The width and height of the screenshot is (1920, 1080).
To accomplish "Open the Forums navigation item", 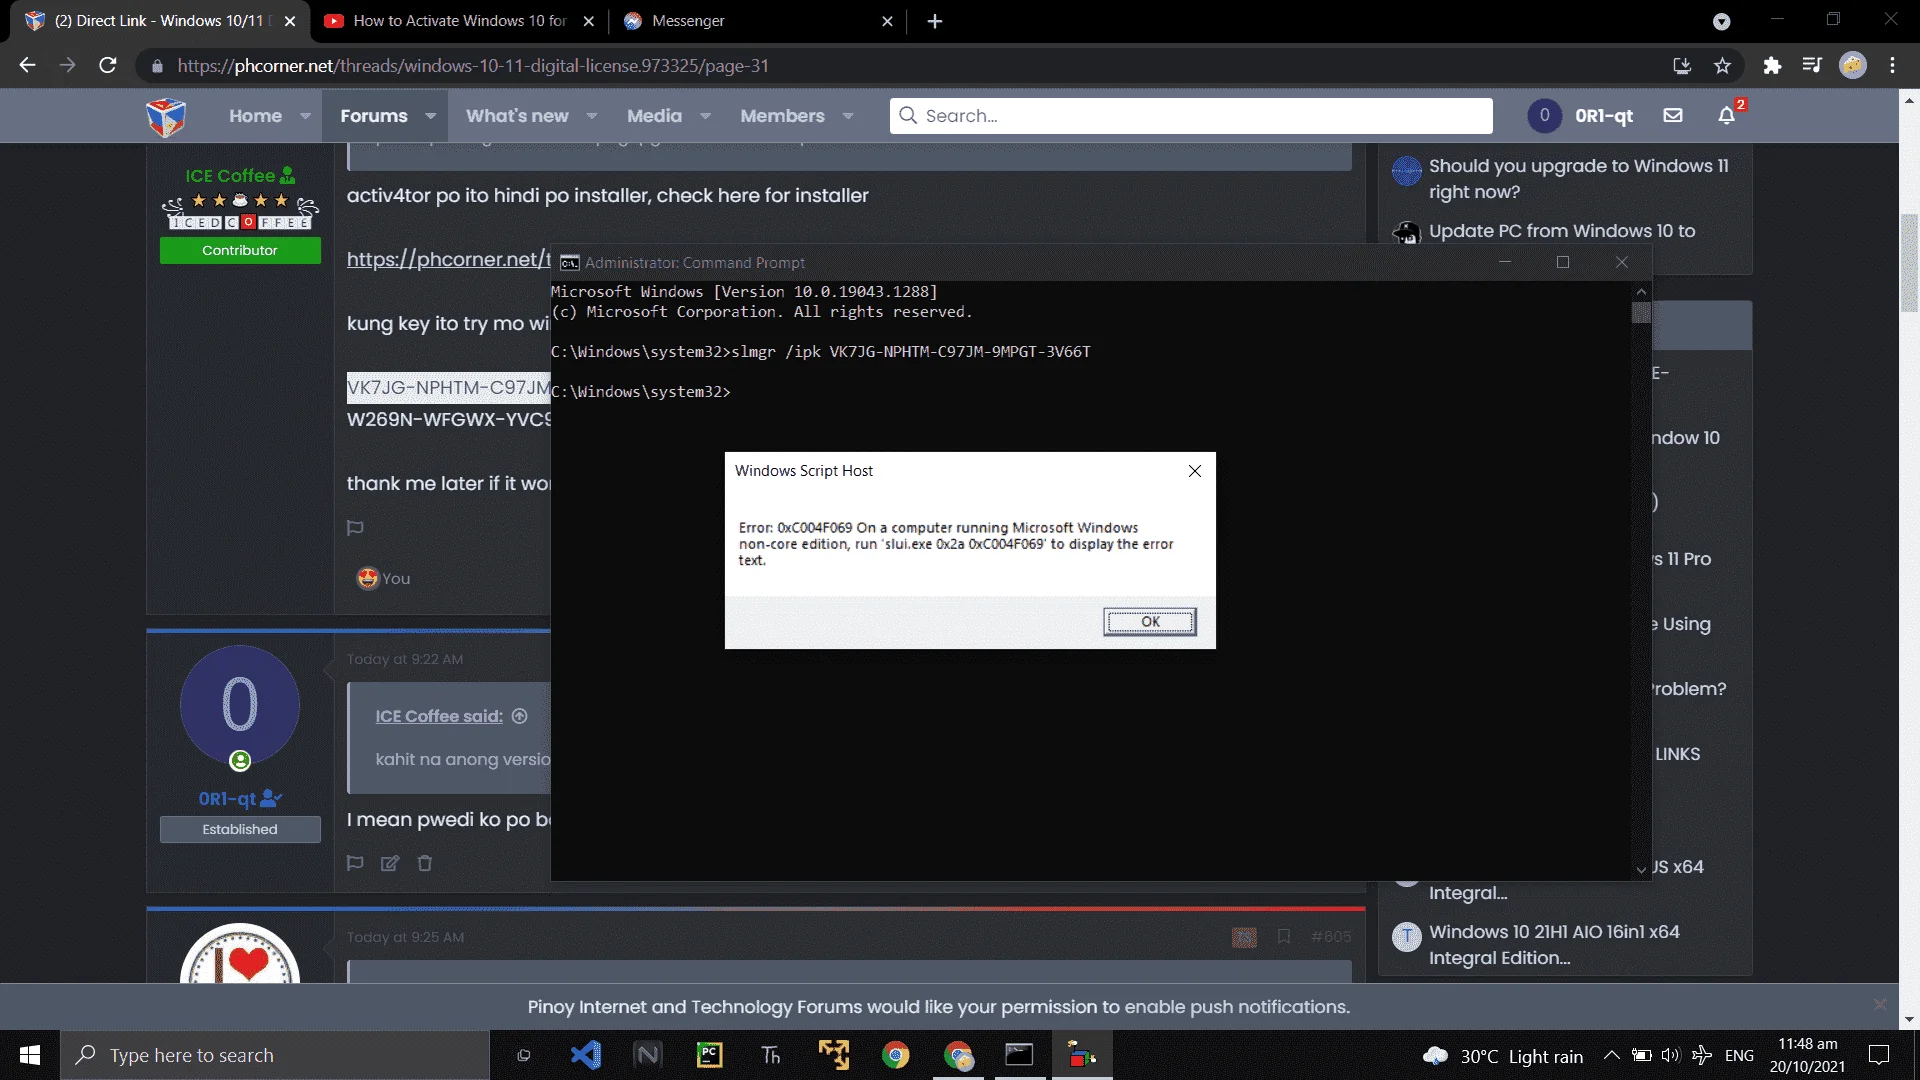I will coord(374,116).
